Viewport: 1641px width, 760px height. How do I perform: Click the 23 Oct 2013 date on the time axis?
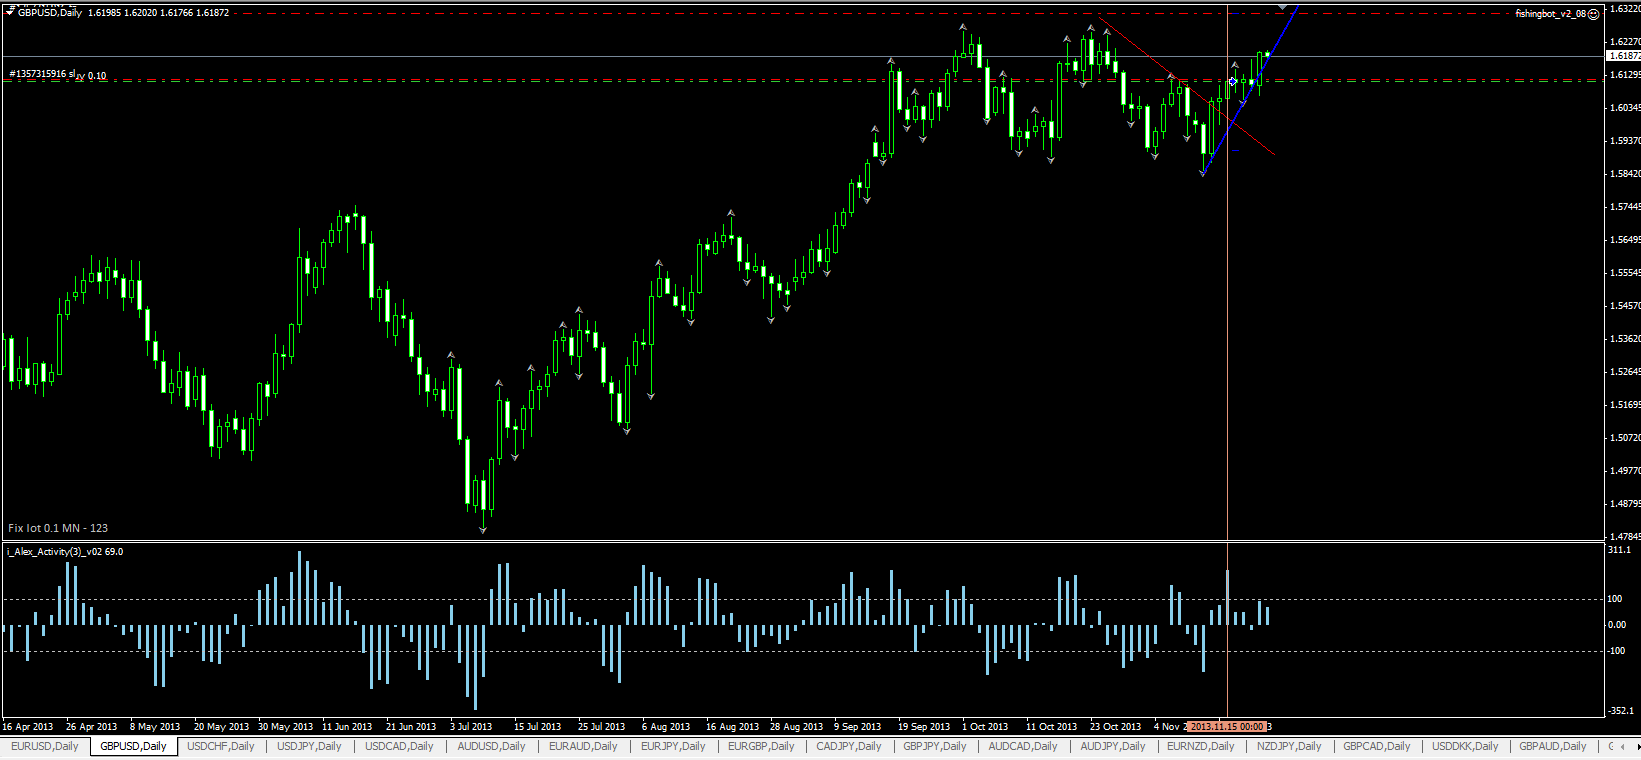point(1115,727)
